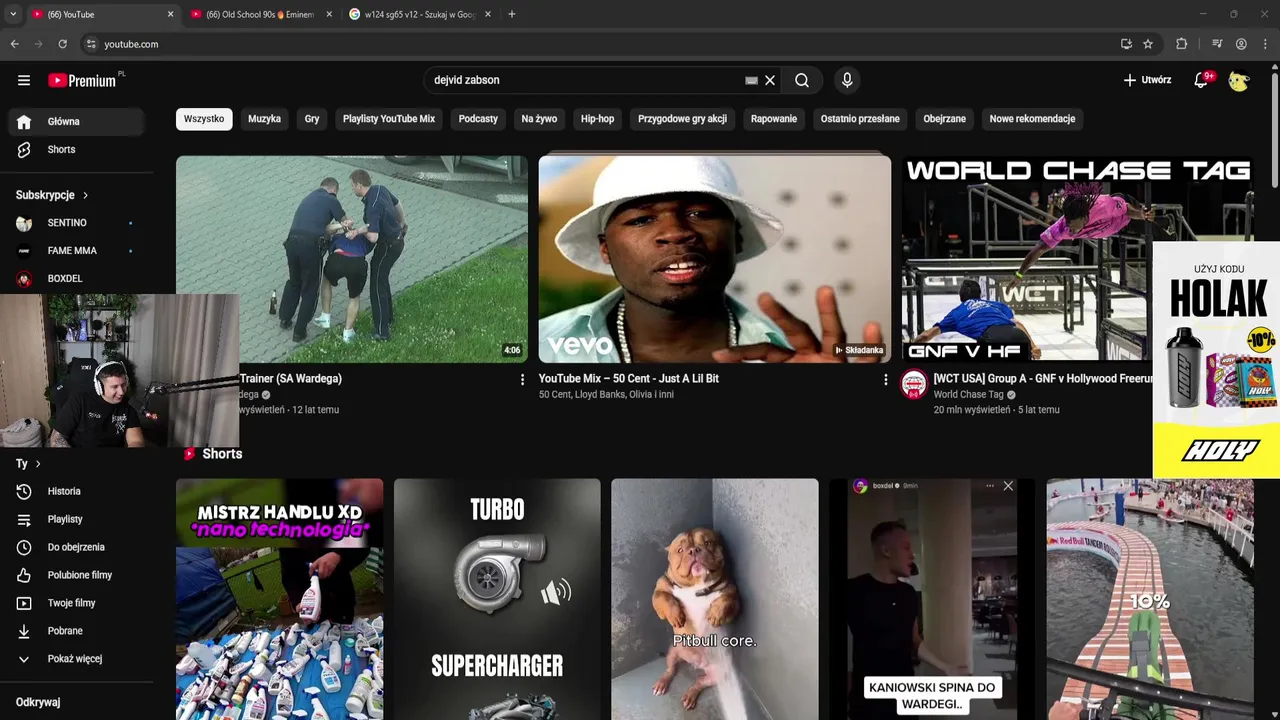1280x720 pixels.
Task: Open Pobrane downloads in sidebar
Action: click(x=78, y=631)
